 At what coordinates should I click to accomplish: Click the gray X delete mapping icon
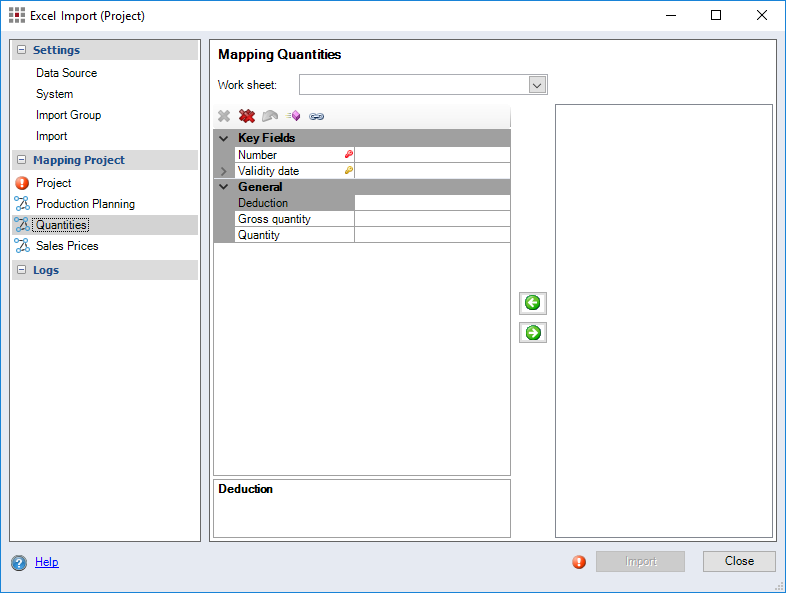tap(224, 116)
